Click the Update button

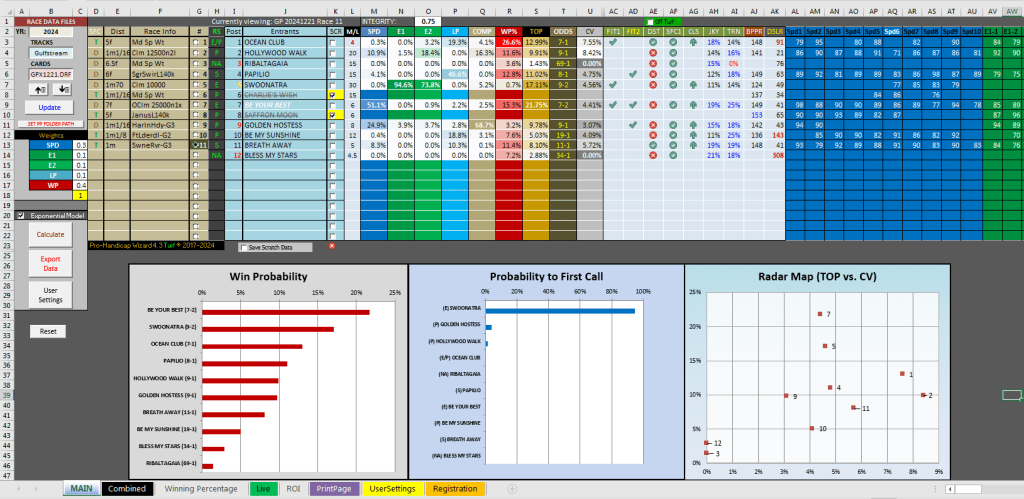click(49, 106)
